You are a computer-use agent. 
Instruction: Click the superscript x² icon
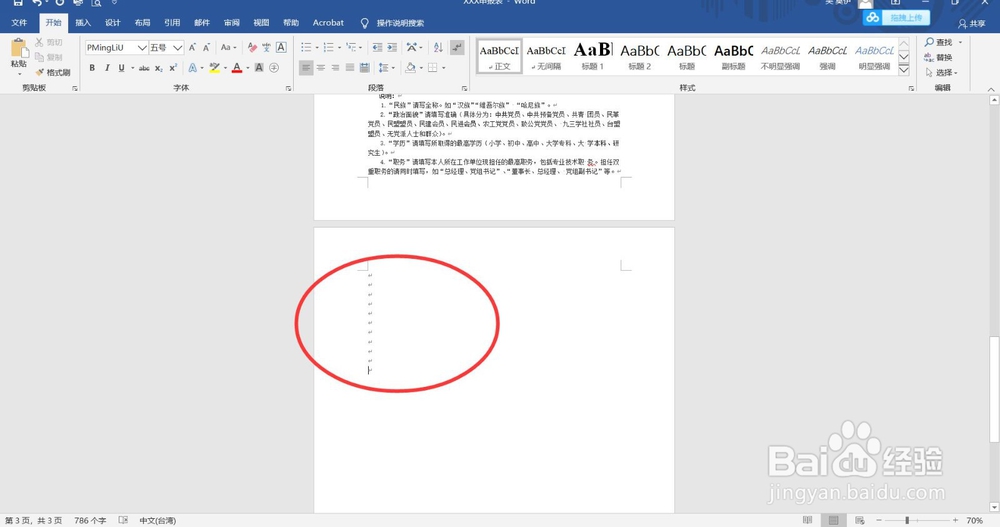pyautogui.click(x=173, y=68)
